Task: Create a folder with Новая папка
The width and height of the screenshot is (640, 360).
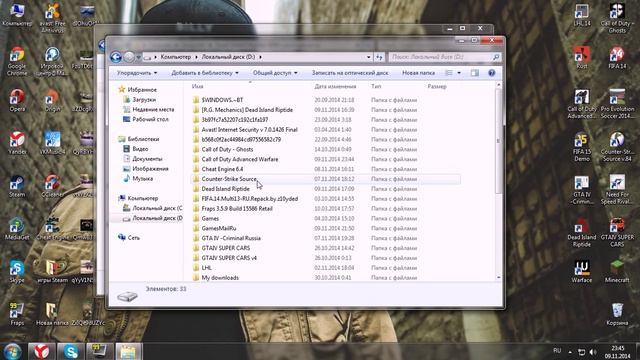Action: pos(418,73)
